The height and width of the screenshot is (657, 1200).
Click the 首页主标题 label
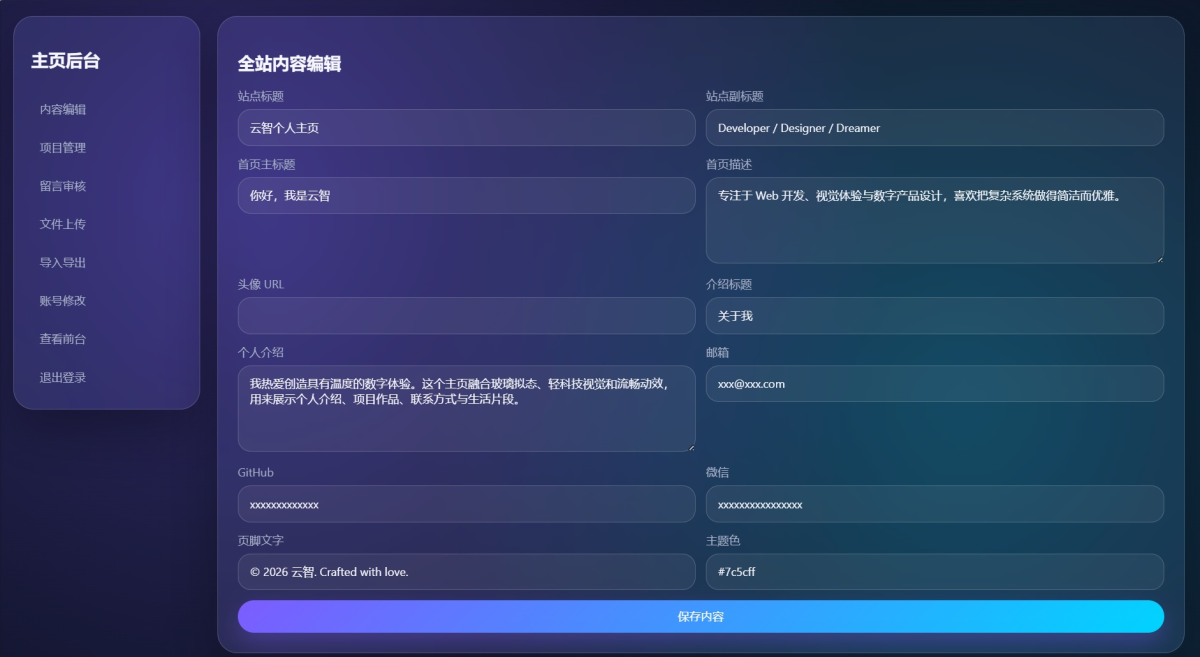coord(267,165)
